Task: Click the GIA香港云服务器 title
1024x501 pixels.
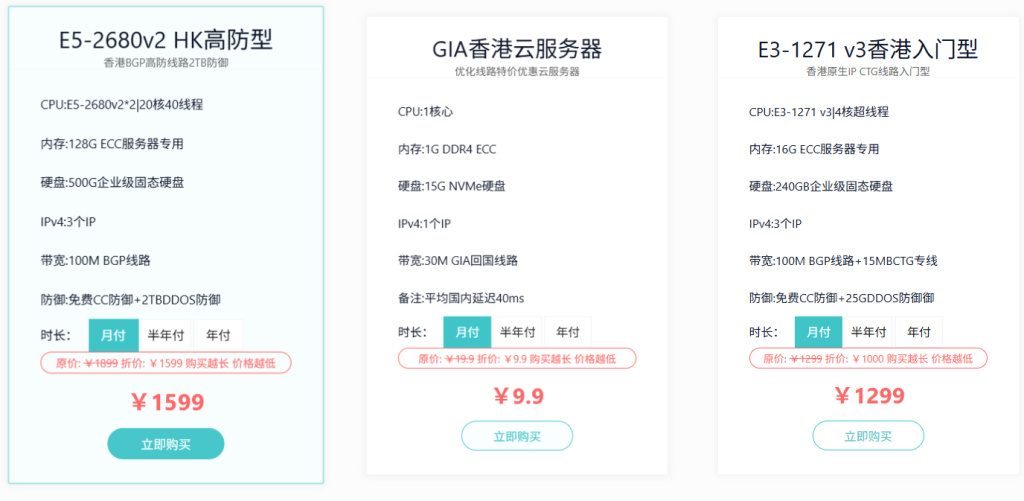Action: click(x=517, y=48)
